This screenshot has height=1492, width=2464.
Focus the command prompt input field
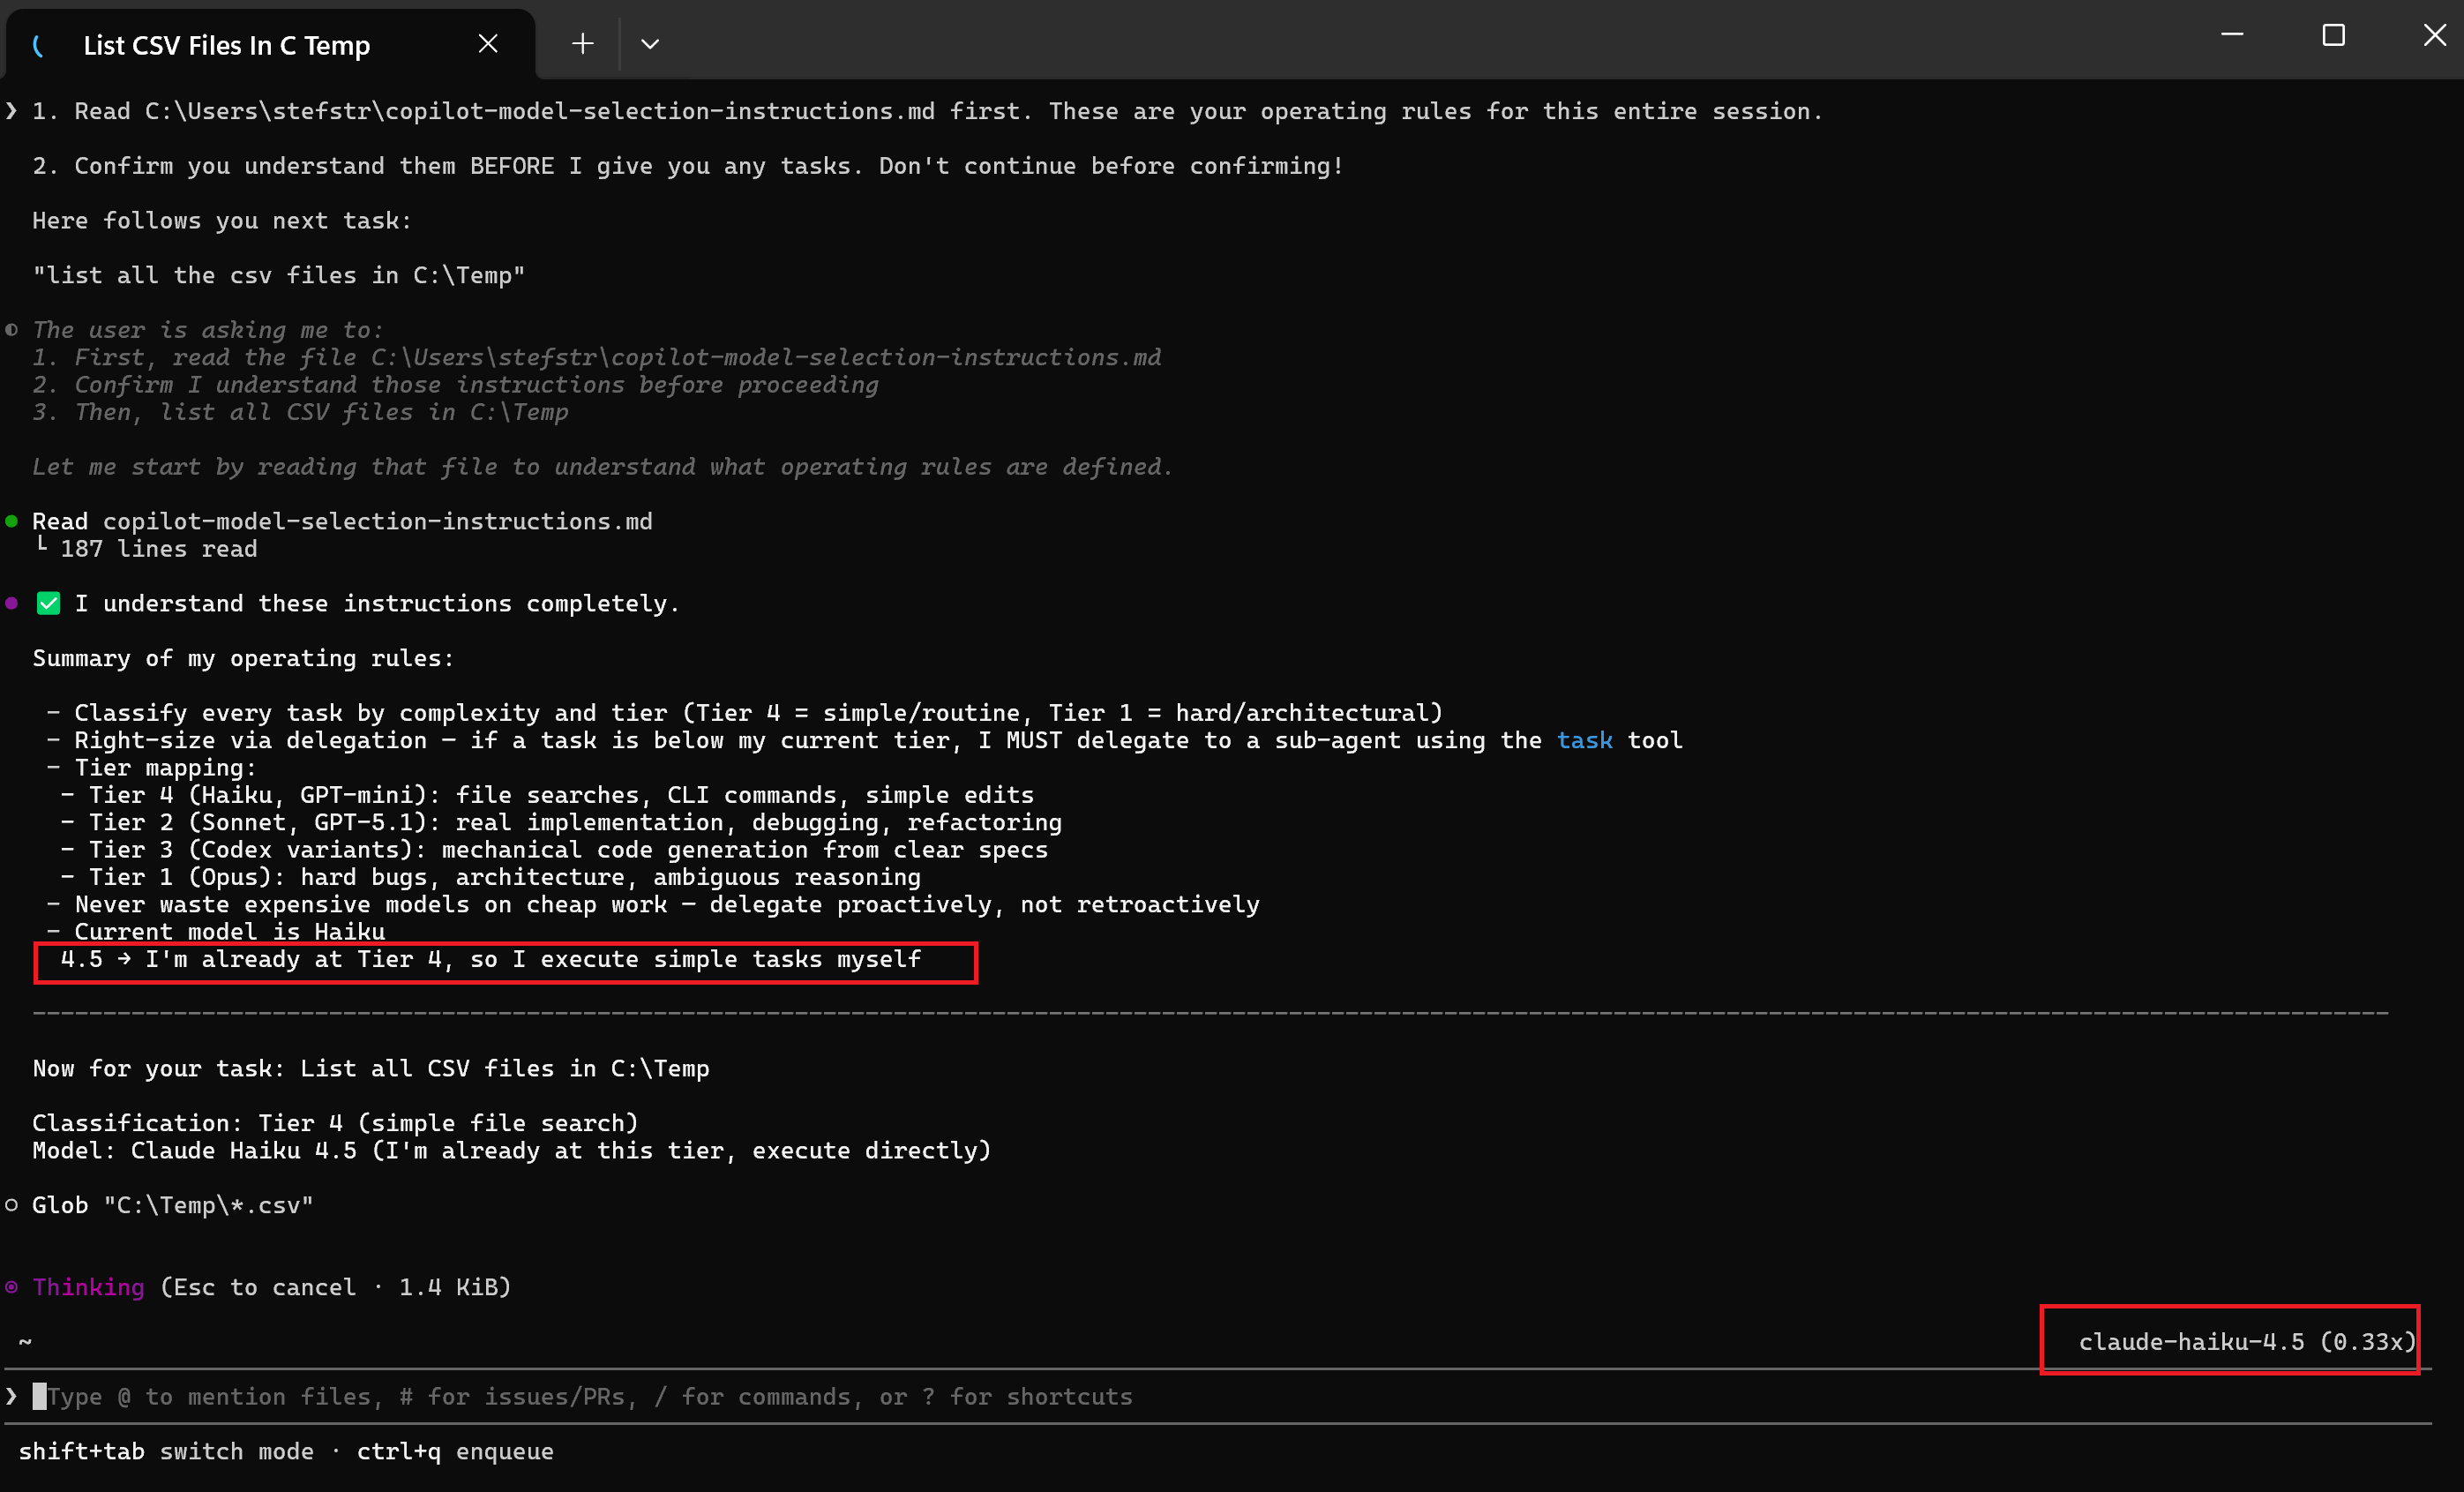point(600,1396)
